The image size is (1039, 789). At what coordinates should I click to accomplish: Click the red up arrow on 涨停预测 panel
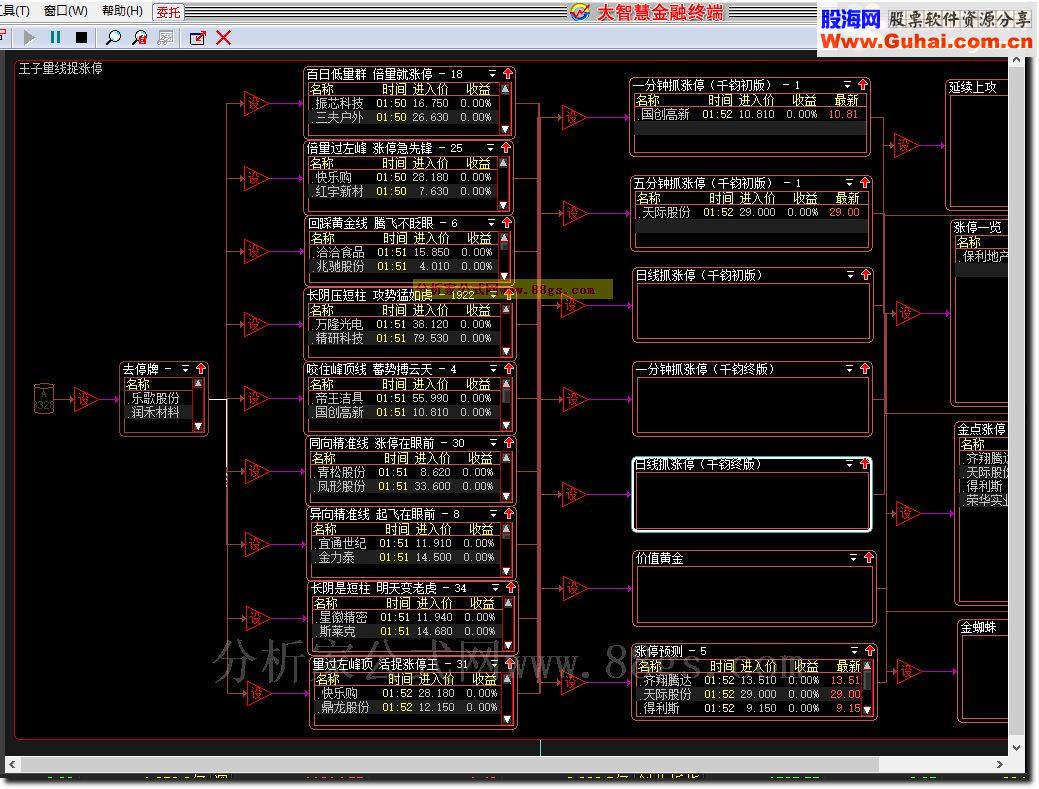(x=869, y=651)
